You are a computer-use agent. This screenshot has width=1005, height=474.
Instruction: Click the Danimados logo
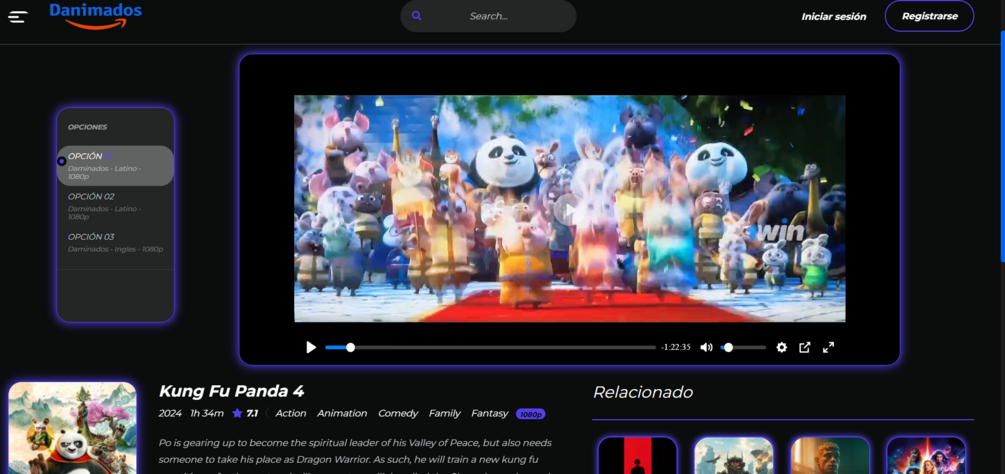pyautogui.click(x=96, y=15)
